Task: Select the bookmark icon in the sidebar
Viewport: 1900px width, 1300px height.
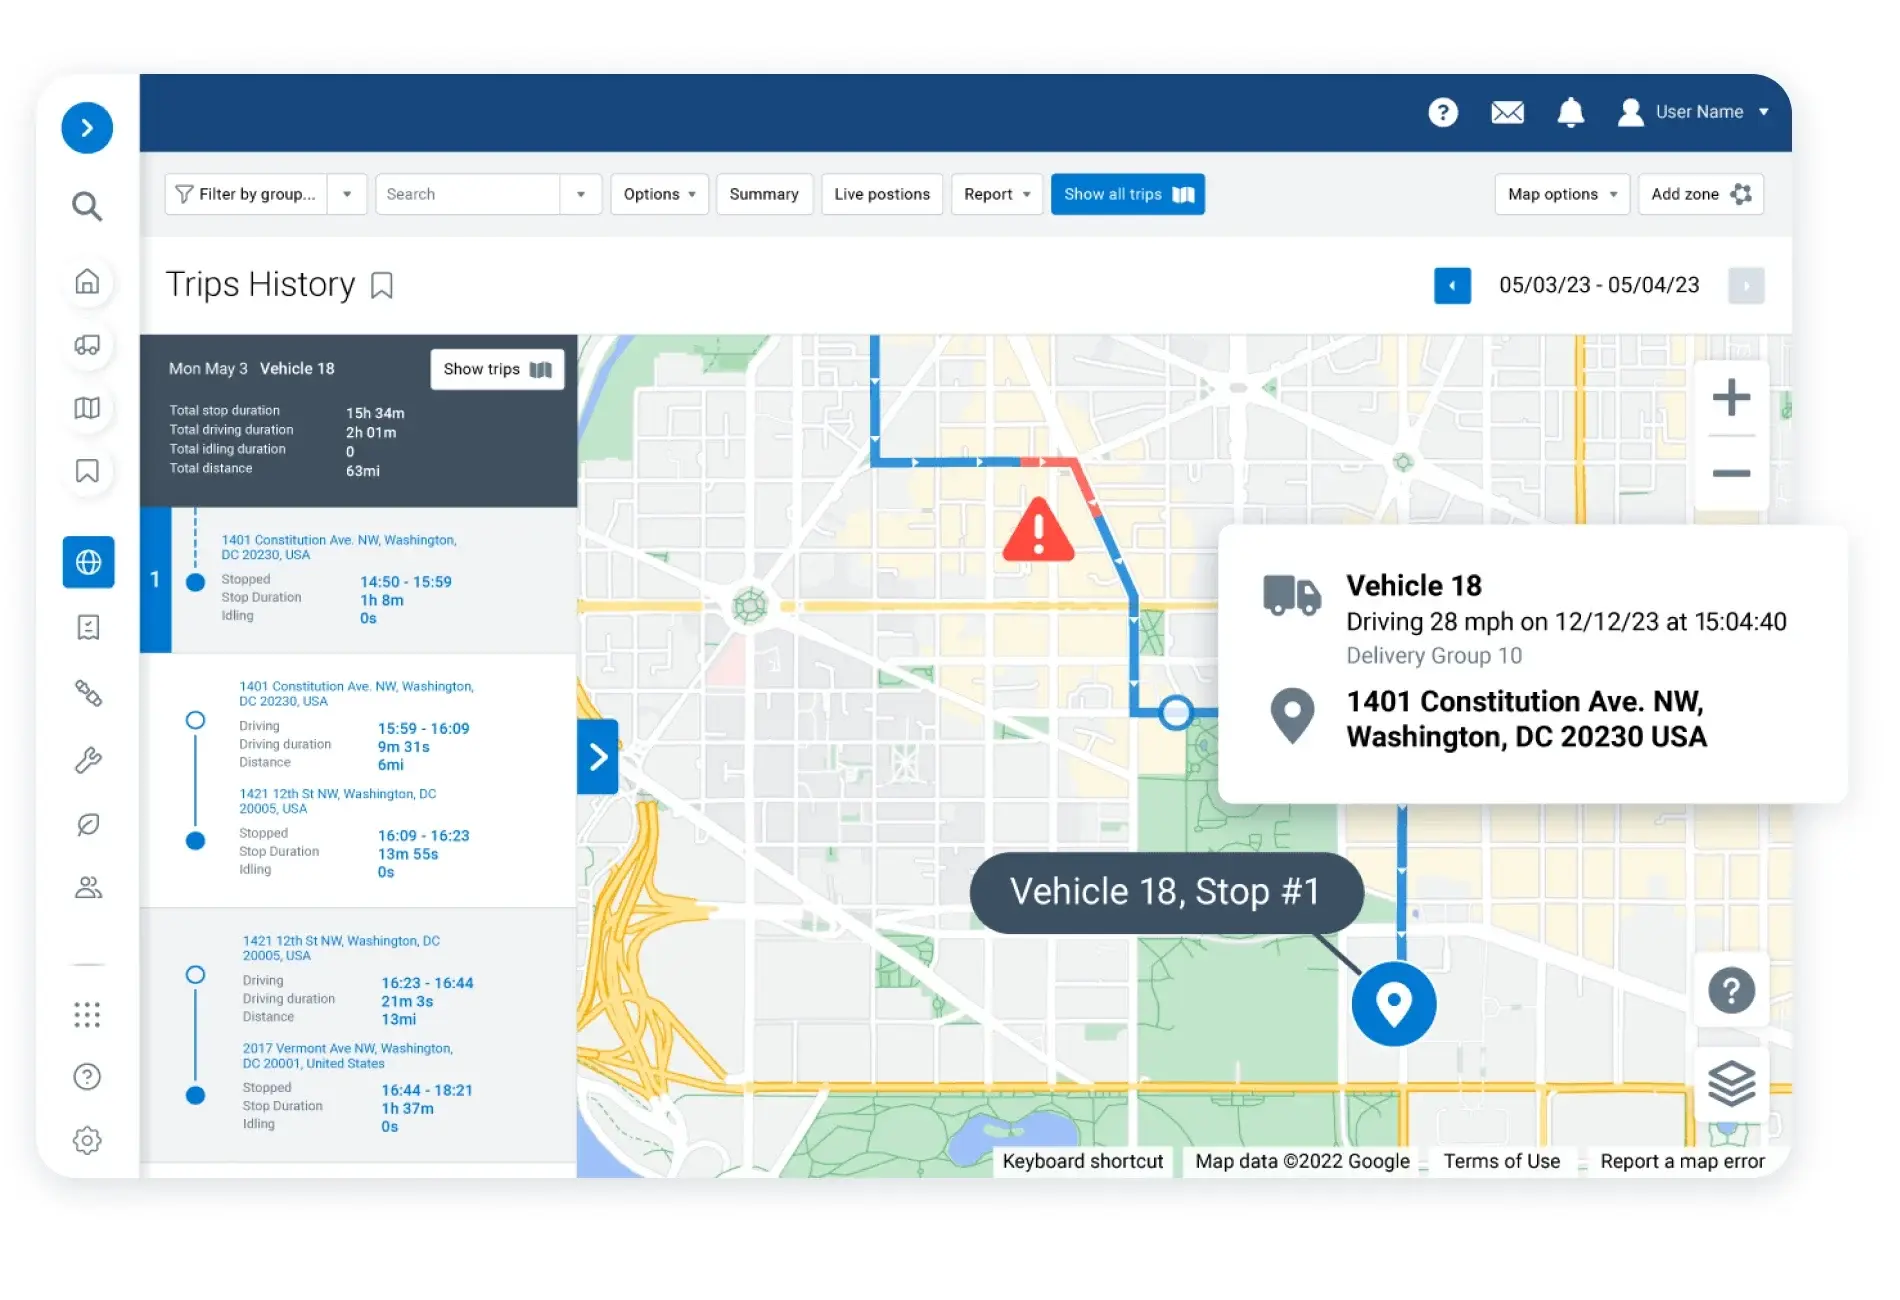Action: pos(88,472)
